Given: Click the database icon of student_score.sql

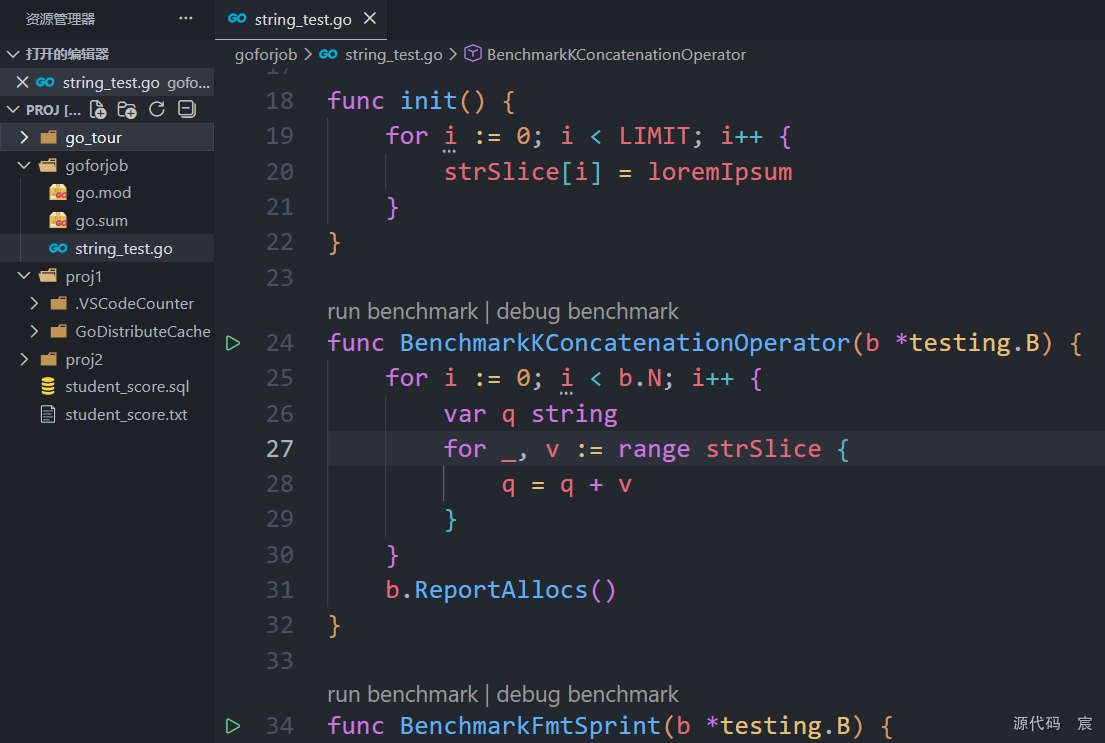Looking at the screenshot, I should (x=48, y=386).
